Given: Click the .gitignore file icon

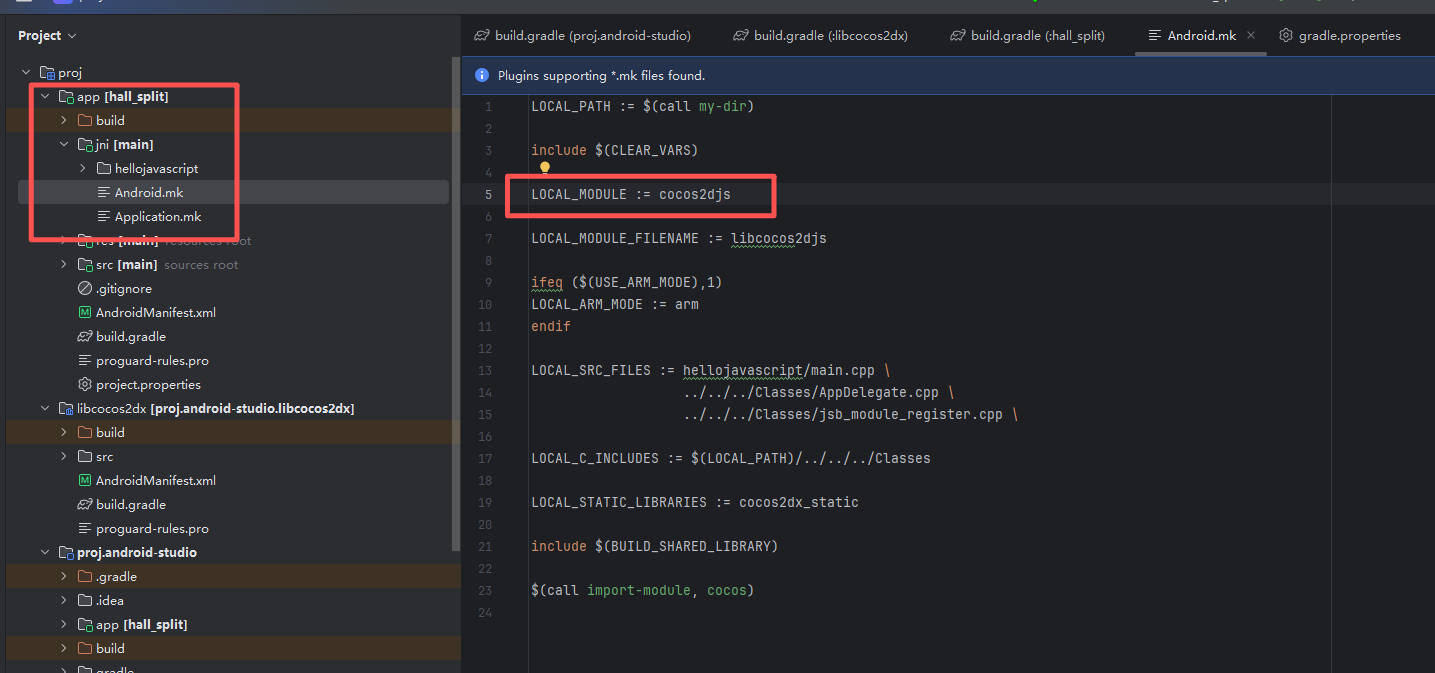Looking at the screenshot, I should coord(85,289).
